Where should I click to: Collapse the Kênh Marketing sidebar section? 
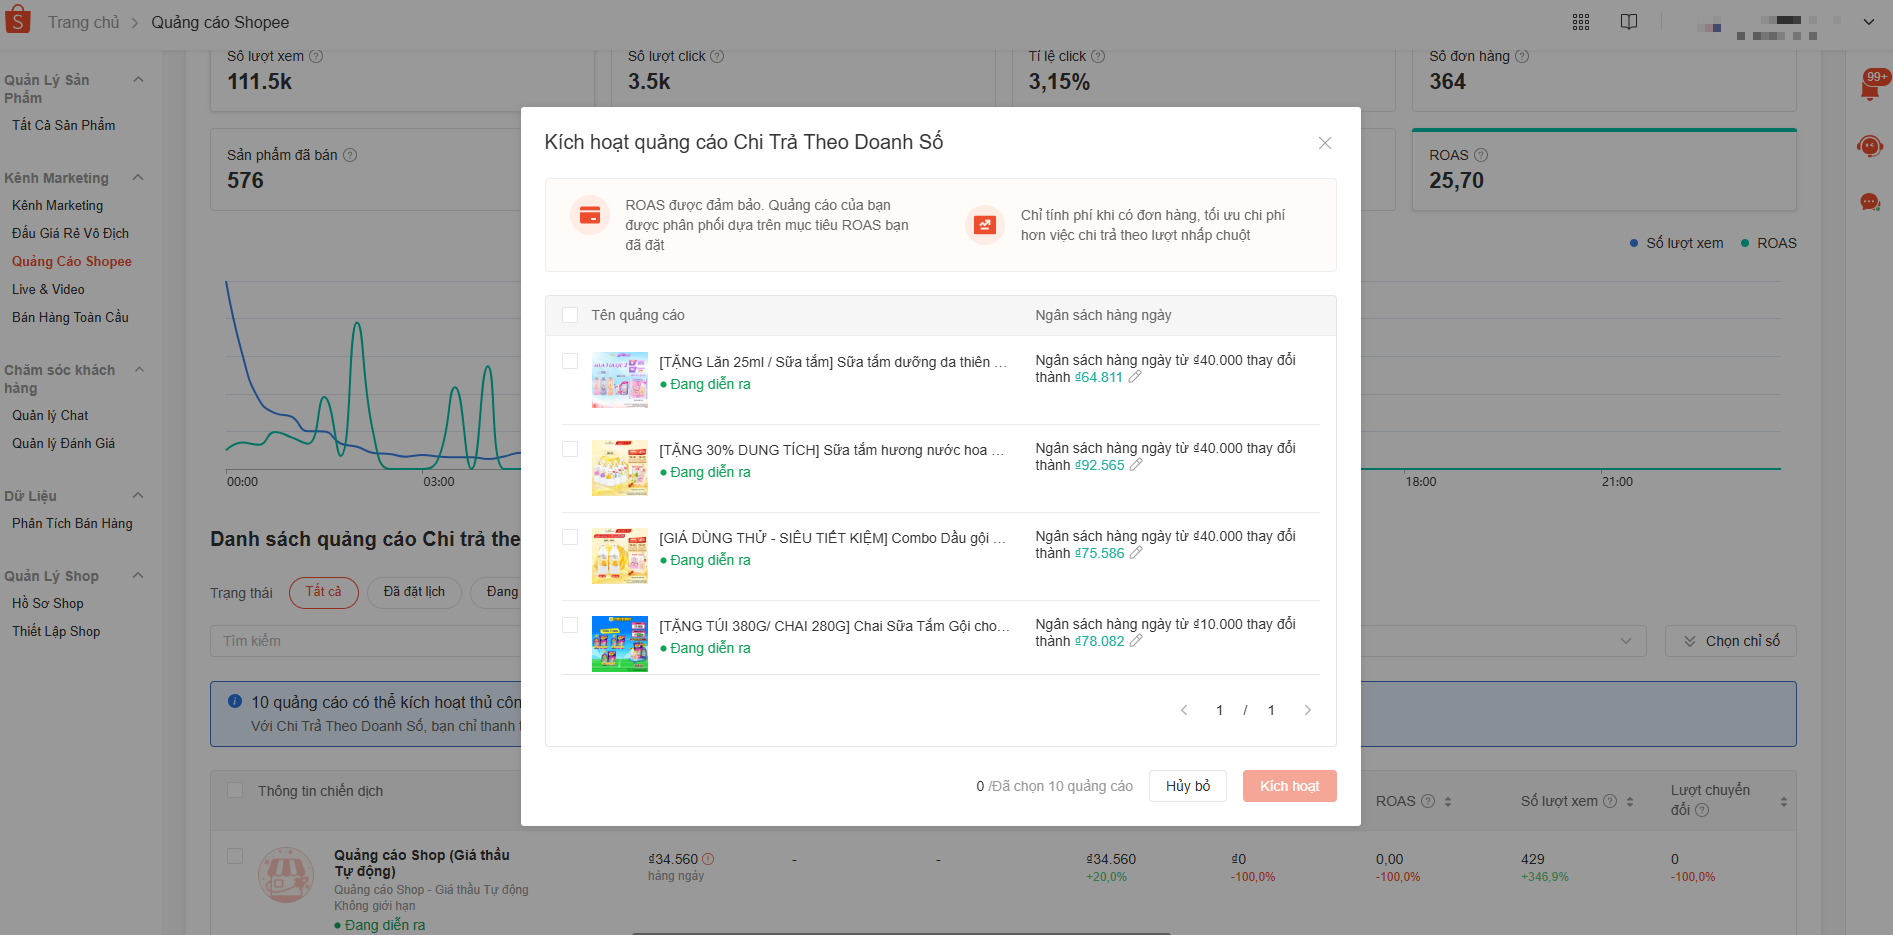pyautogui.click(x=138, y=178)
